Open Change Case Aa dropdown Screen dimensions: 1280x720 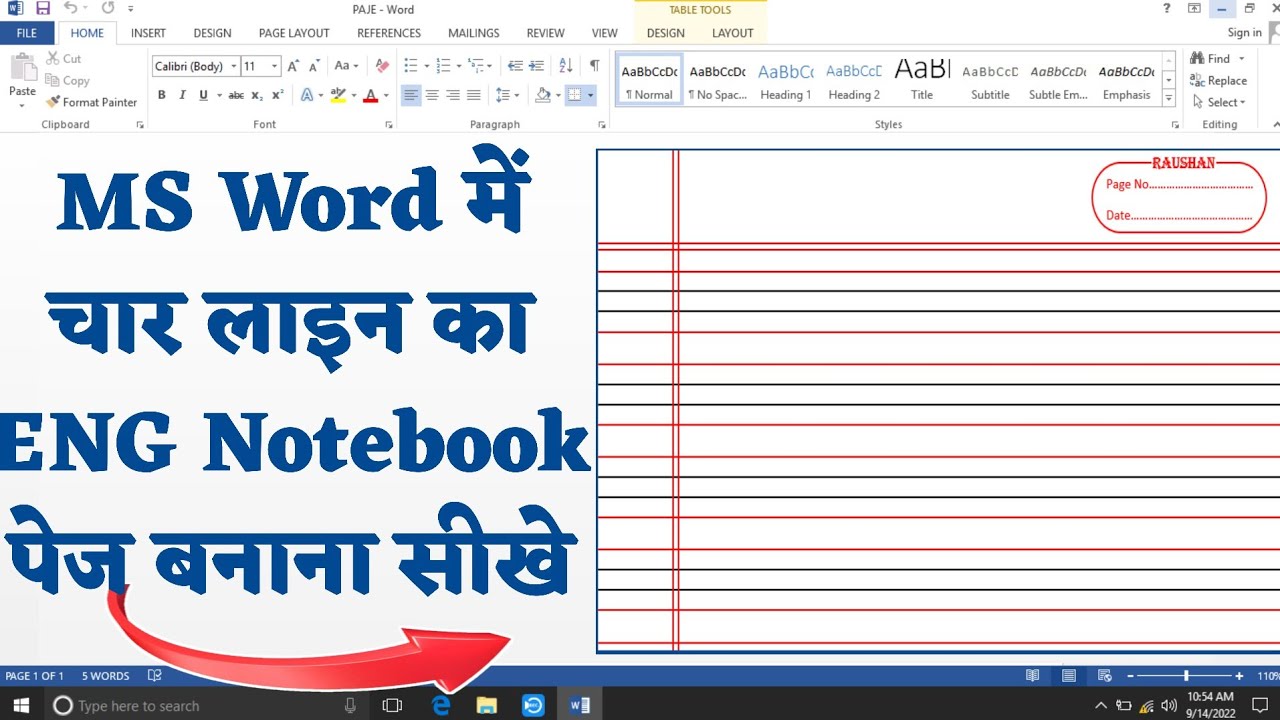pos(347,66)
